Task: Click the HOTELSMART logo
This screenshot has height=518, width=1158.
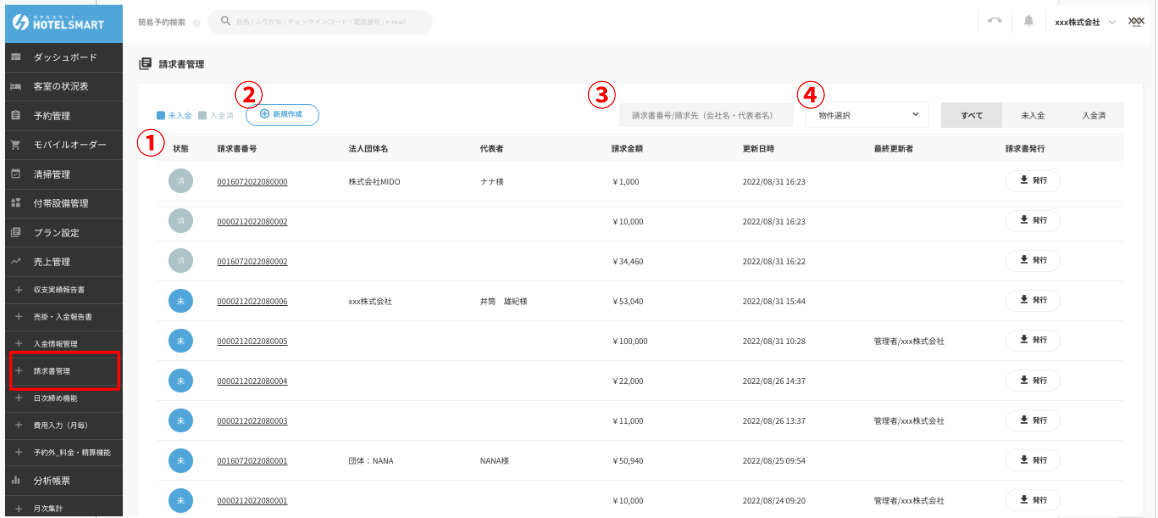Action: (62, 22)
